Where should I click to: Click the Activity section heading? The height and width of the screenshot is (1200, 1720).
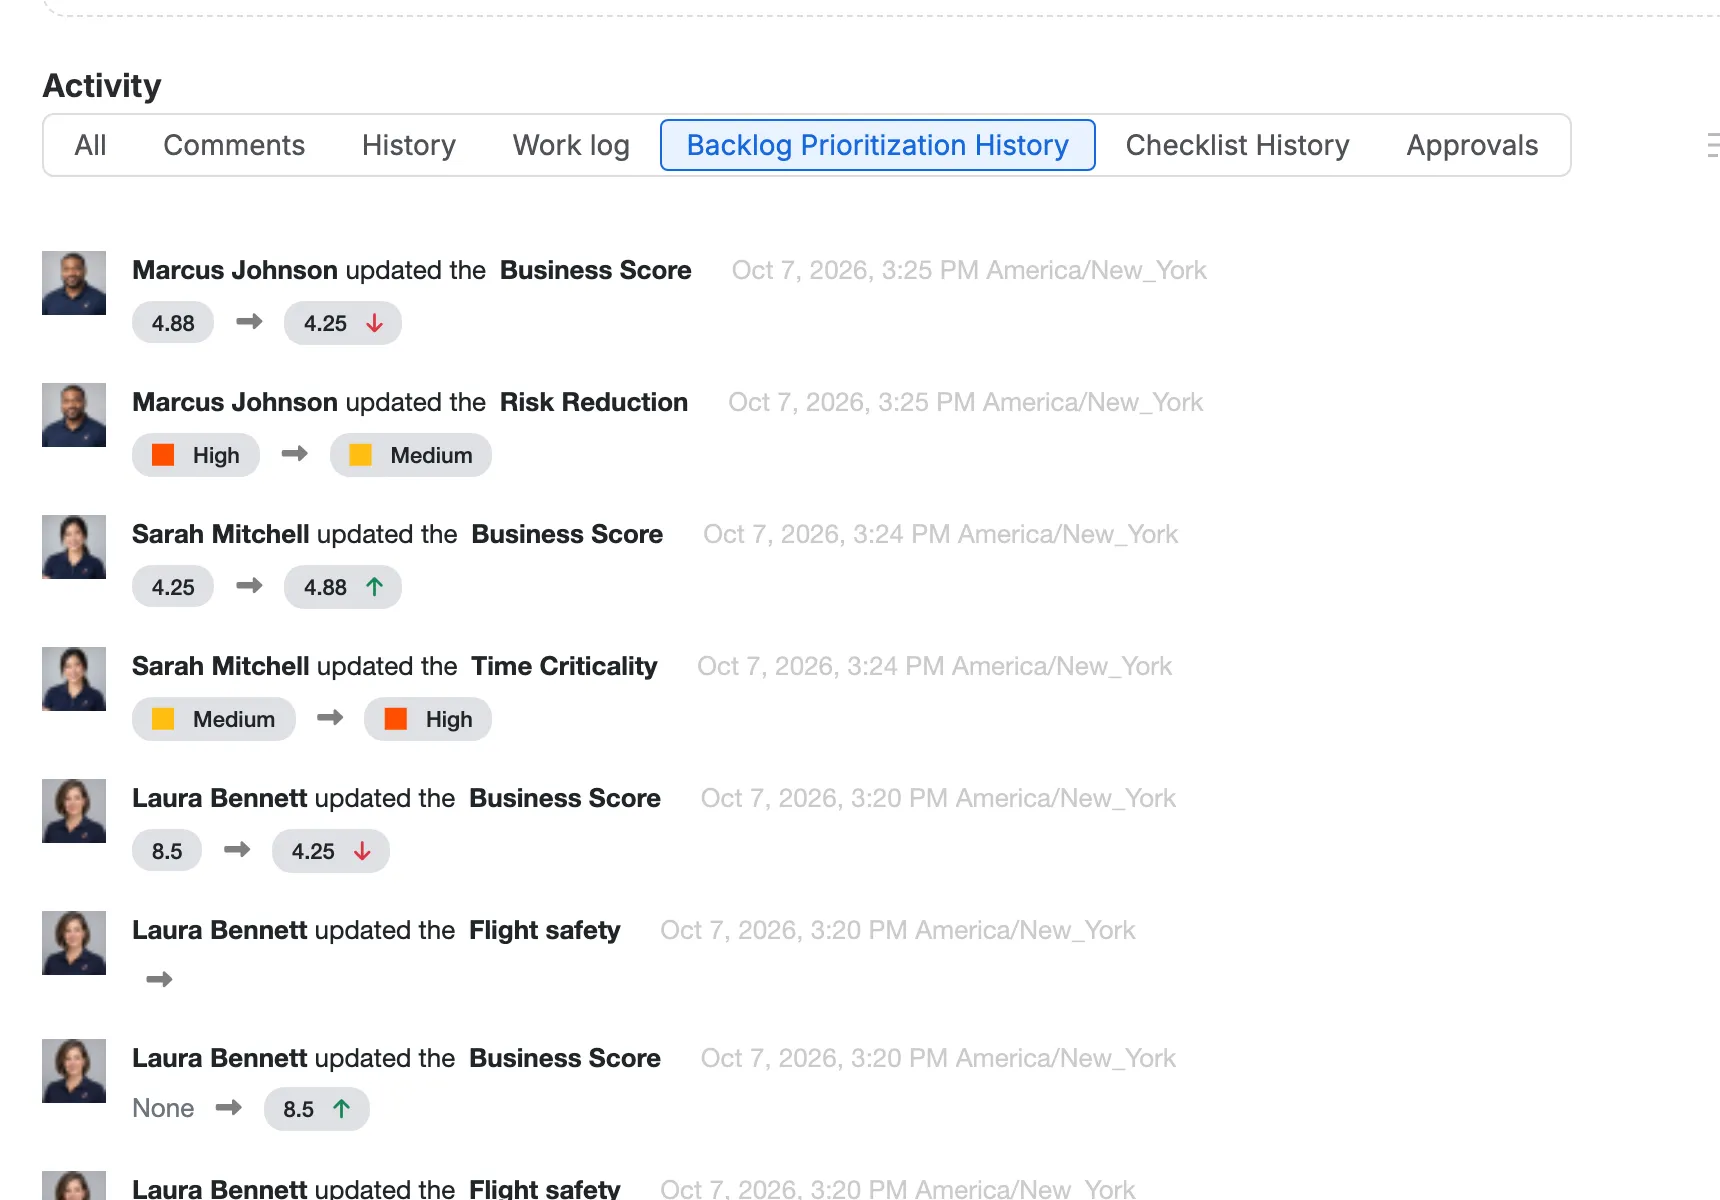pyautogui.click(x=102, y=86)
